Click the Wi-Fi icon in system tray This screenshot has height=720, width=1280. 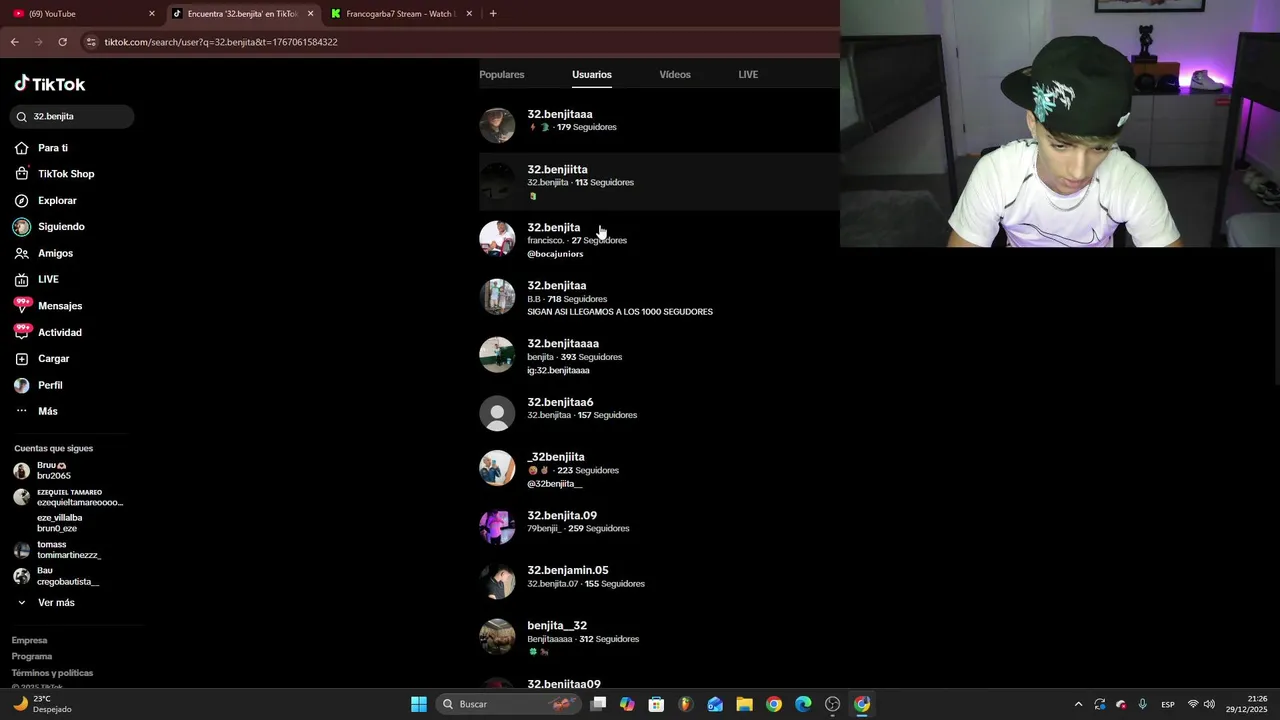coord(1192,704)
